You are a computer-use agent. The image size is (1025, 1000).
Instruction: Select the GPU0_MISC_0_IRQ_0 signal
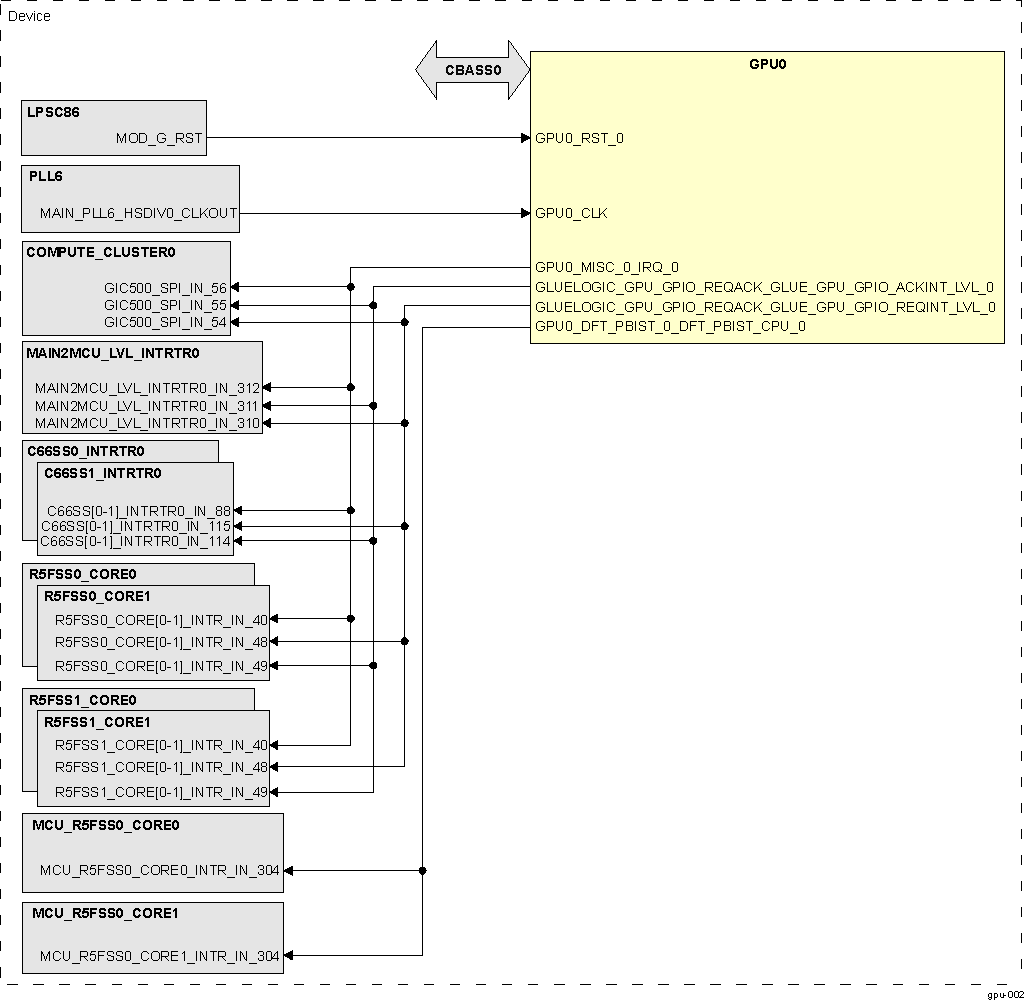[x=607, y=267]
